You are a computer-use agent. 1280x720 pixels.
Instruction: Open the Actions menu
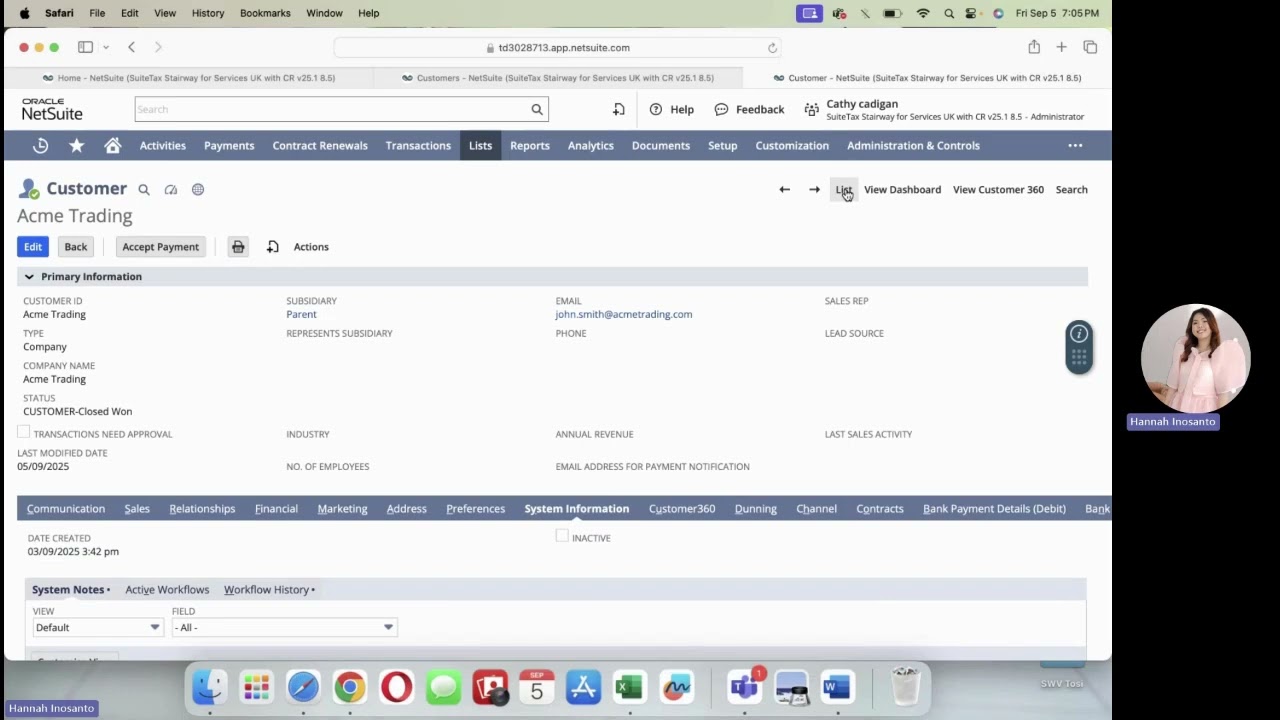tap(311, 247)
